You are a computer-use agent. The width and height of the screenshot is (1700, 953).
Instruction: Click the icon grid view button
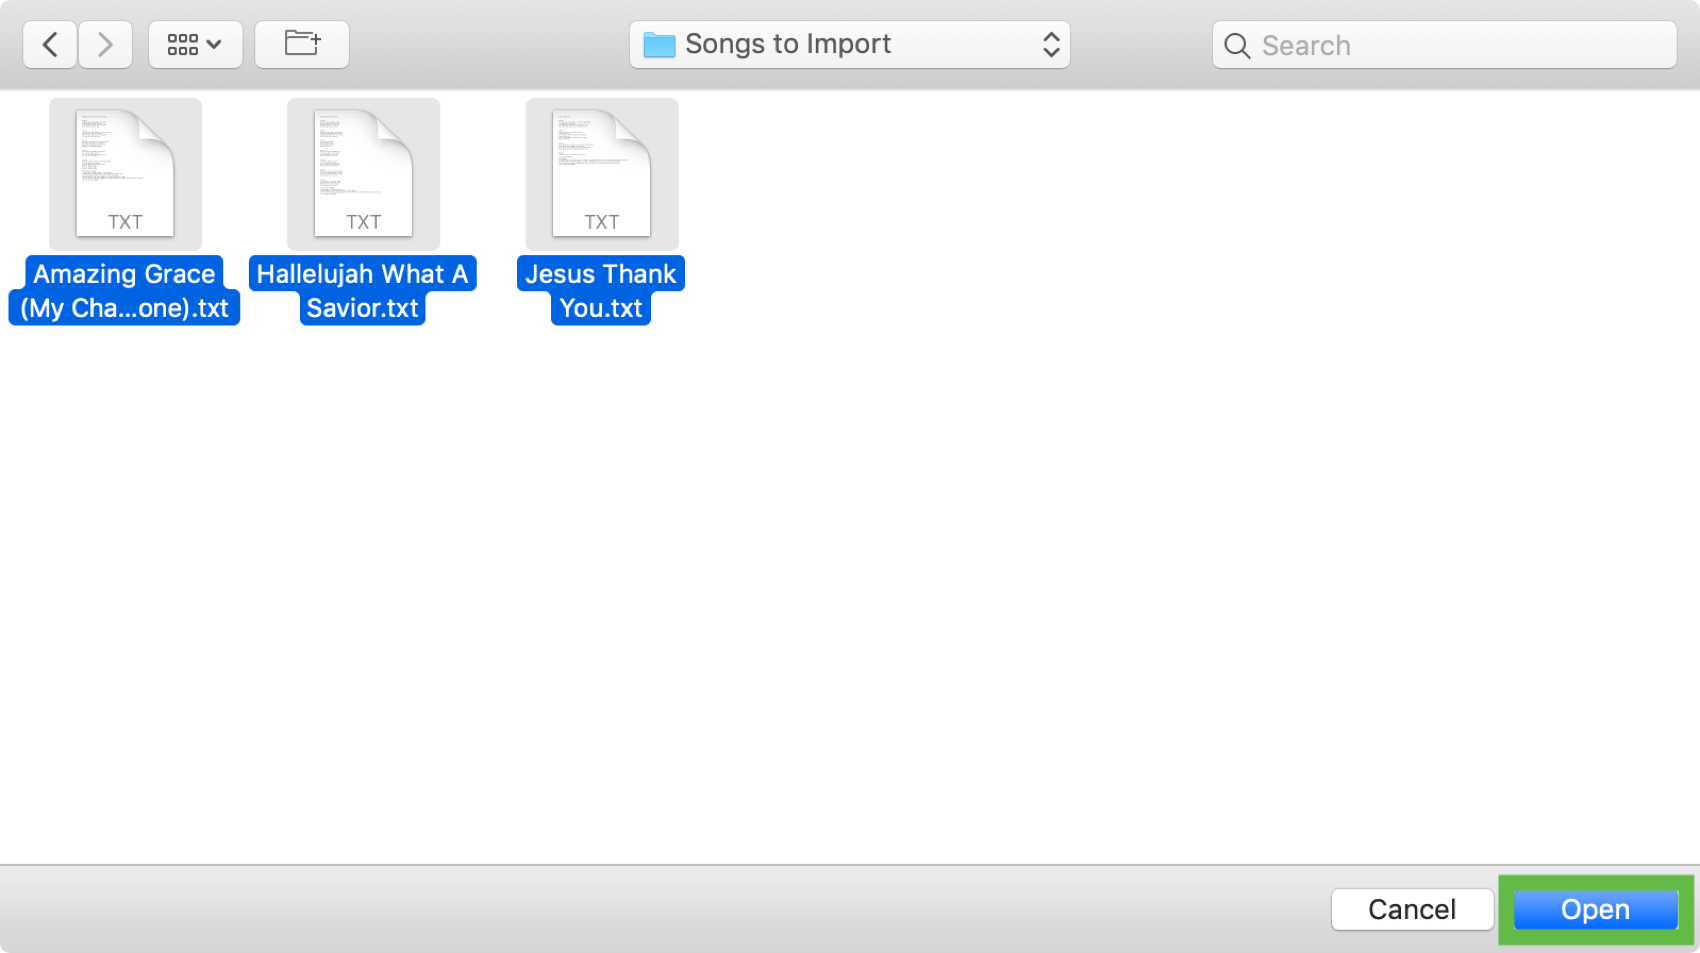click(x=182, y=45)
